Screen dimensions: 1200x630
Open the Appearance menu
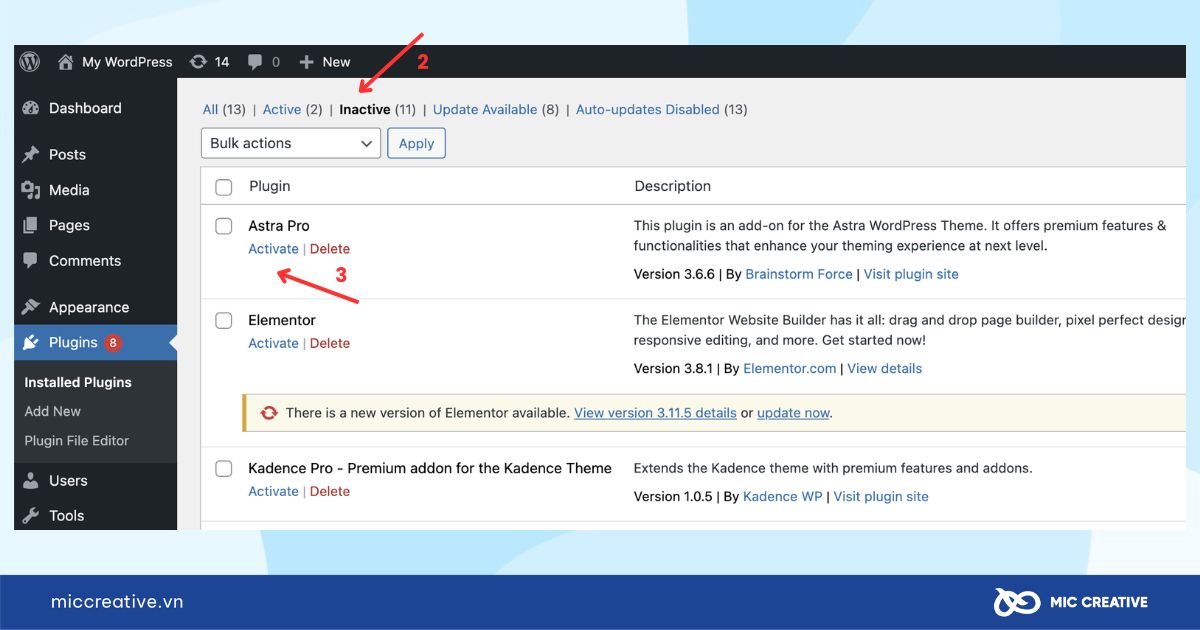89,307
